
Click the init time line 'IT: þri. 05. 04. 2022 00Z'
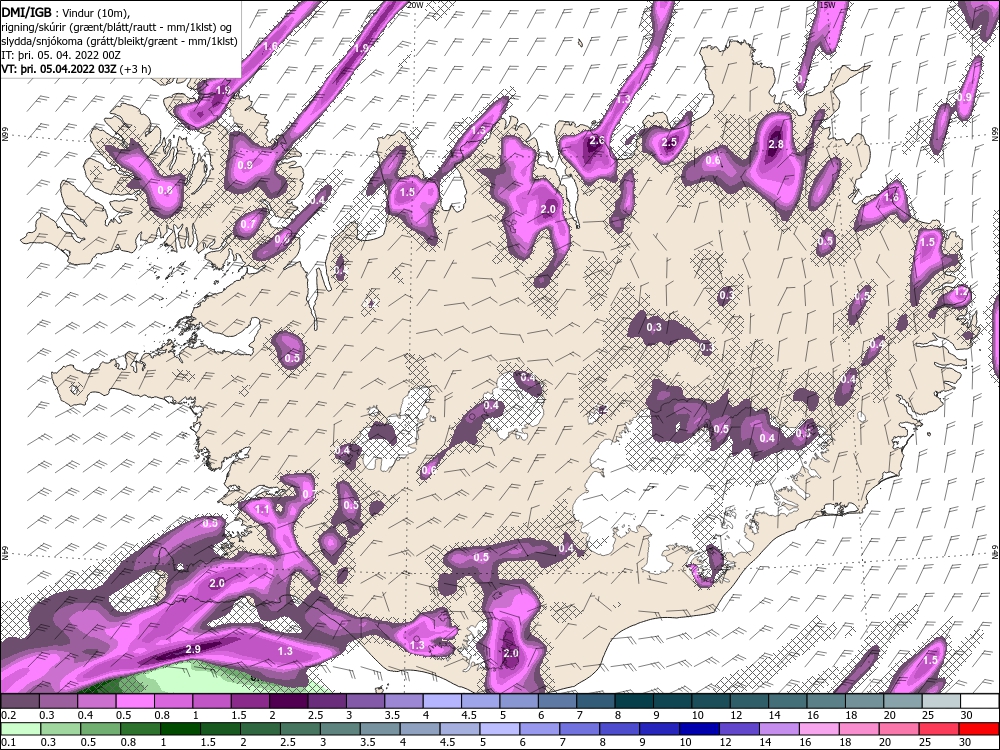tap(61, 55)
